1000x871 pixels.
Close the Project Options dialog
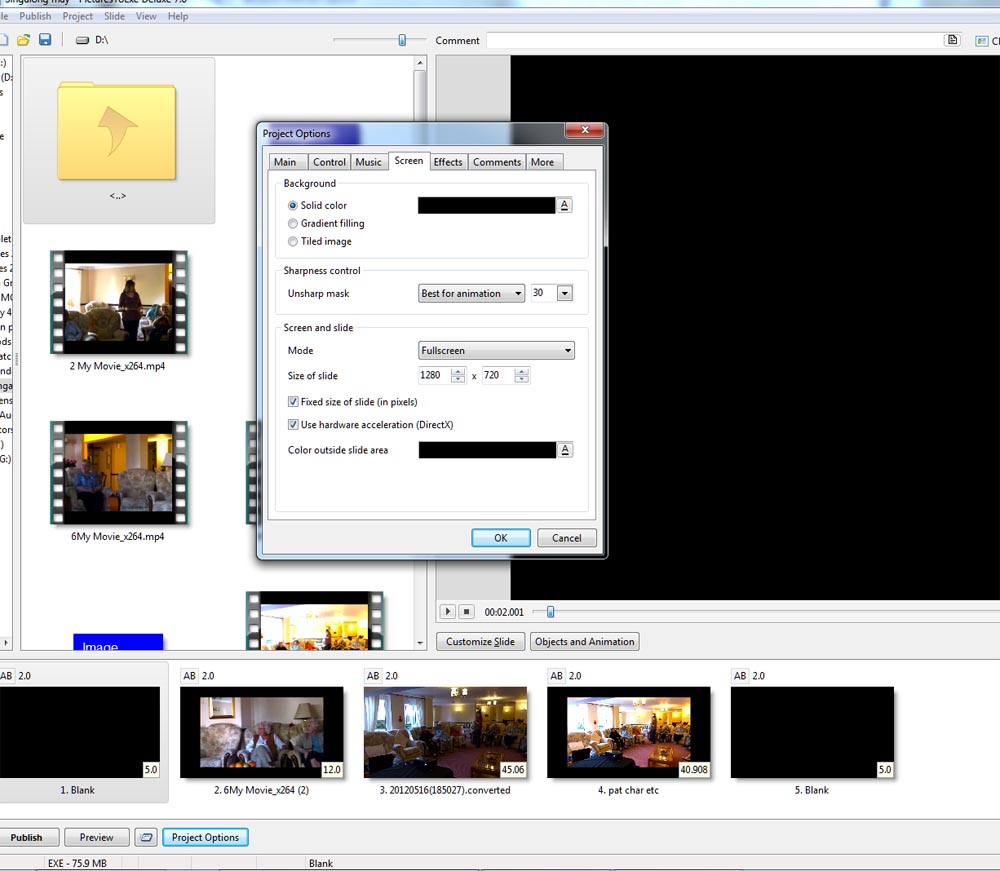point(584,130)
